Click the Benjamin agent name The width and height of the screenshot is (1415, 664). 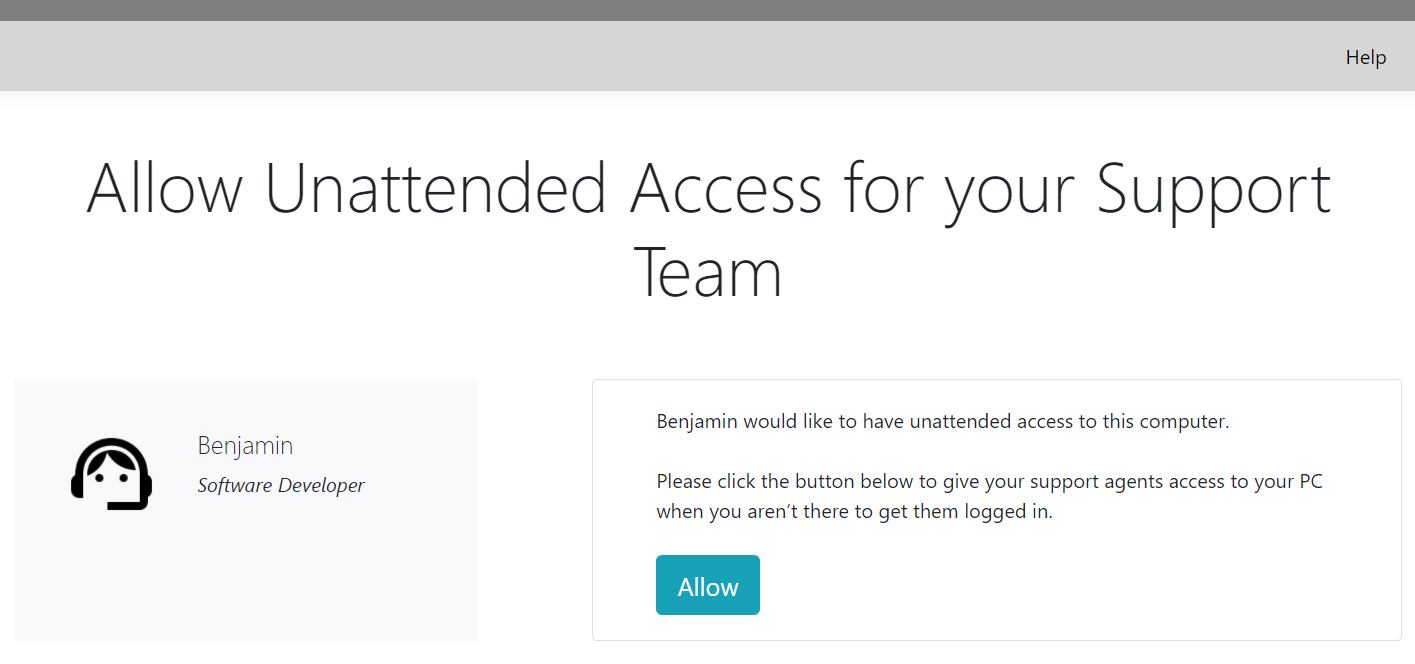[x=245, y=446]
